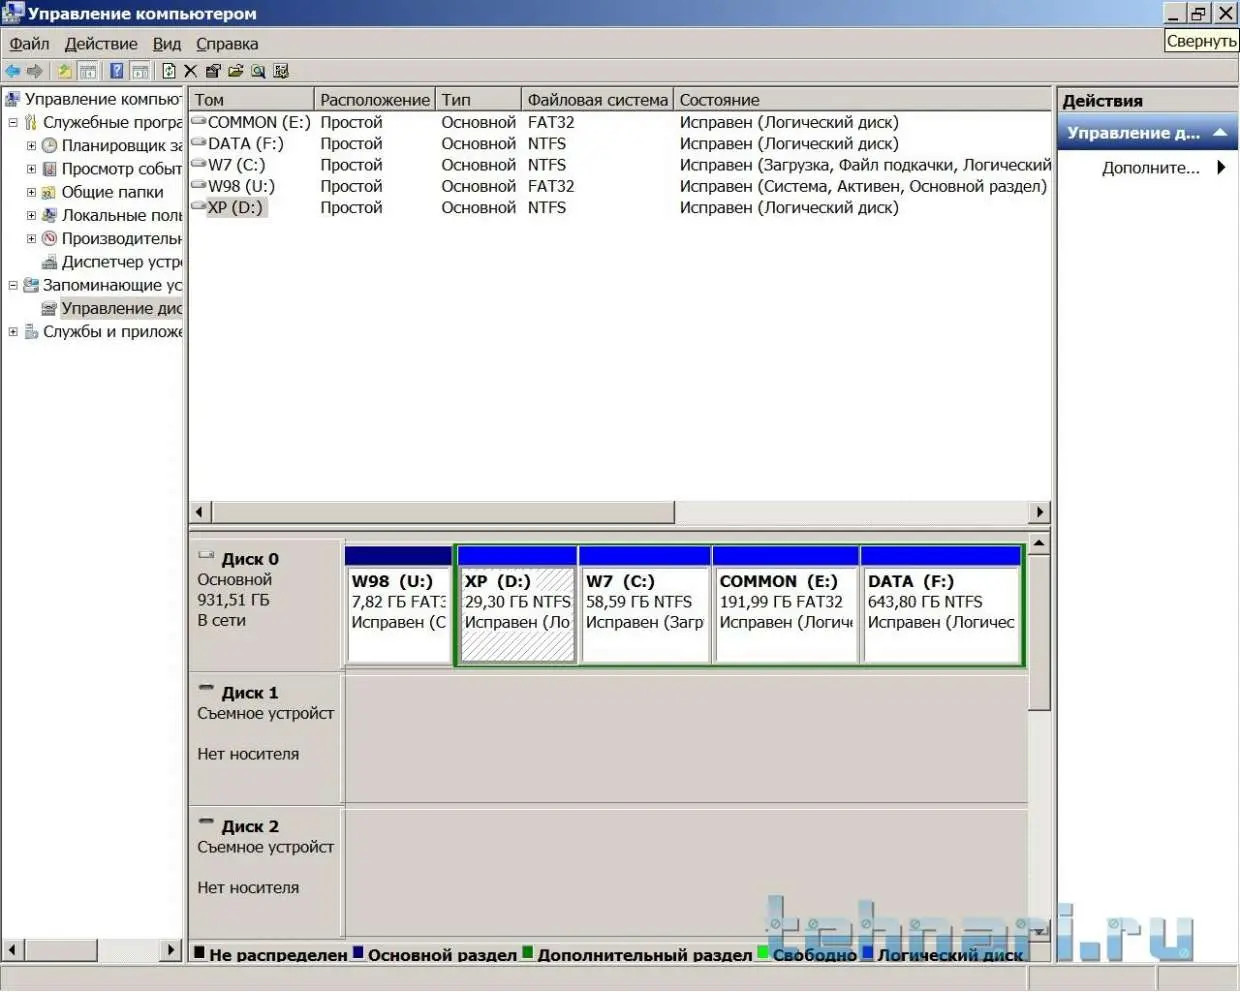Sort by Тип column header
1240x992 pixels.
coord(479,100)
